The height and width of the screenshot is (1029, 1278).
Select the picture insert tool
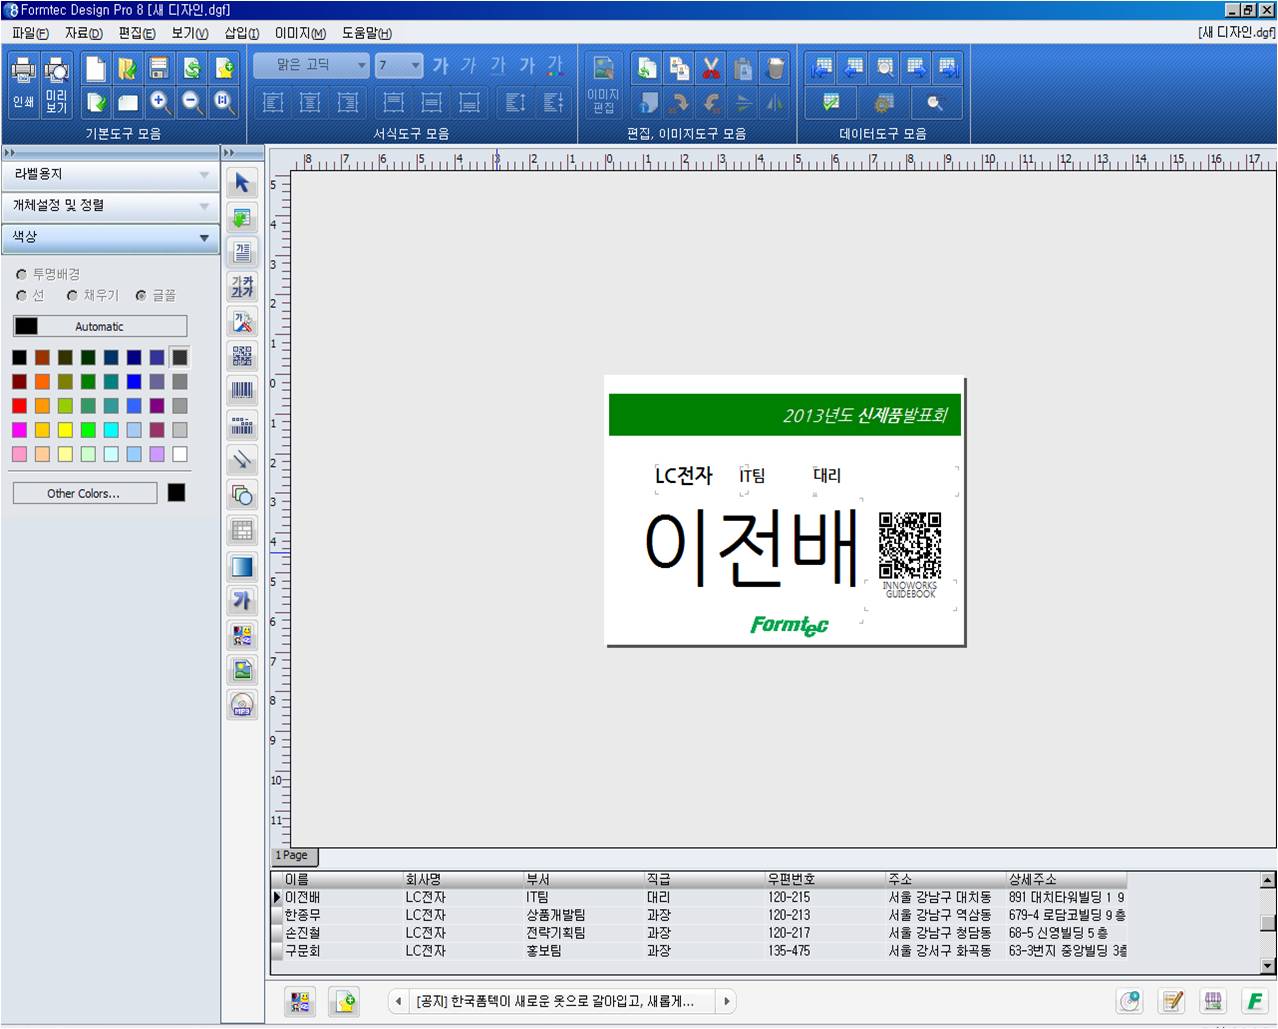(x=242, y=670)
